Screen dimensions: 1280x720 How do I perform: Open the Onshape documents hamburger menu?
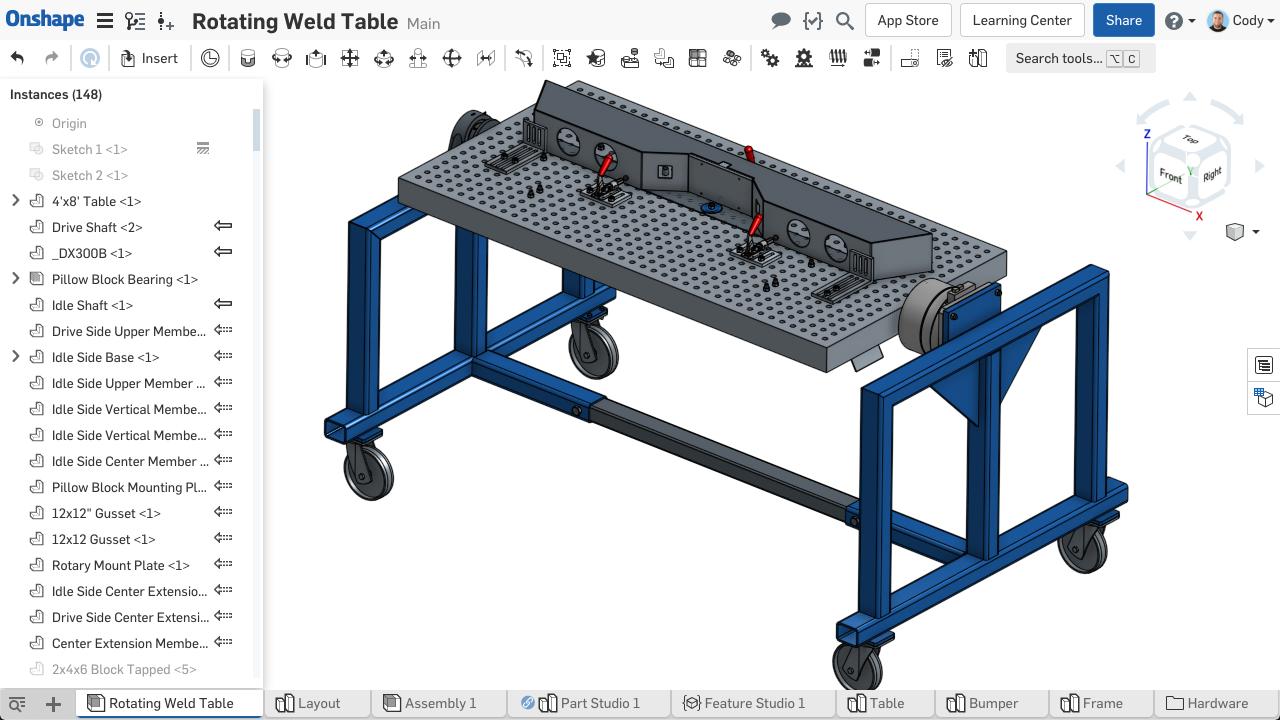[104, 20]
